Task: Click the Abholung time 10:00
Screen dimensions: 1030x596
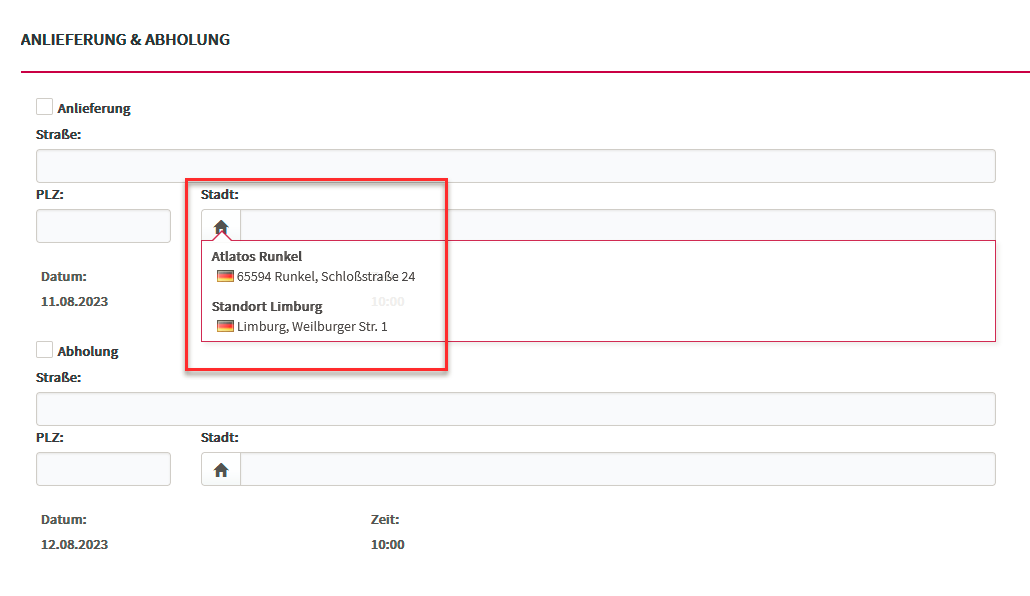Action: tap(388, 545)
